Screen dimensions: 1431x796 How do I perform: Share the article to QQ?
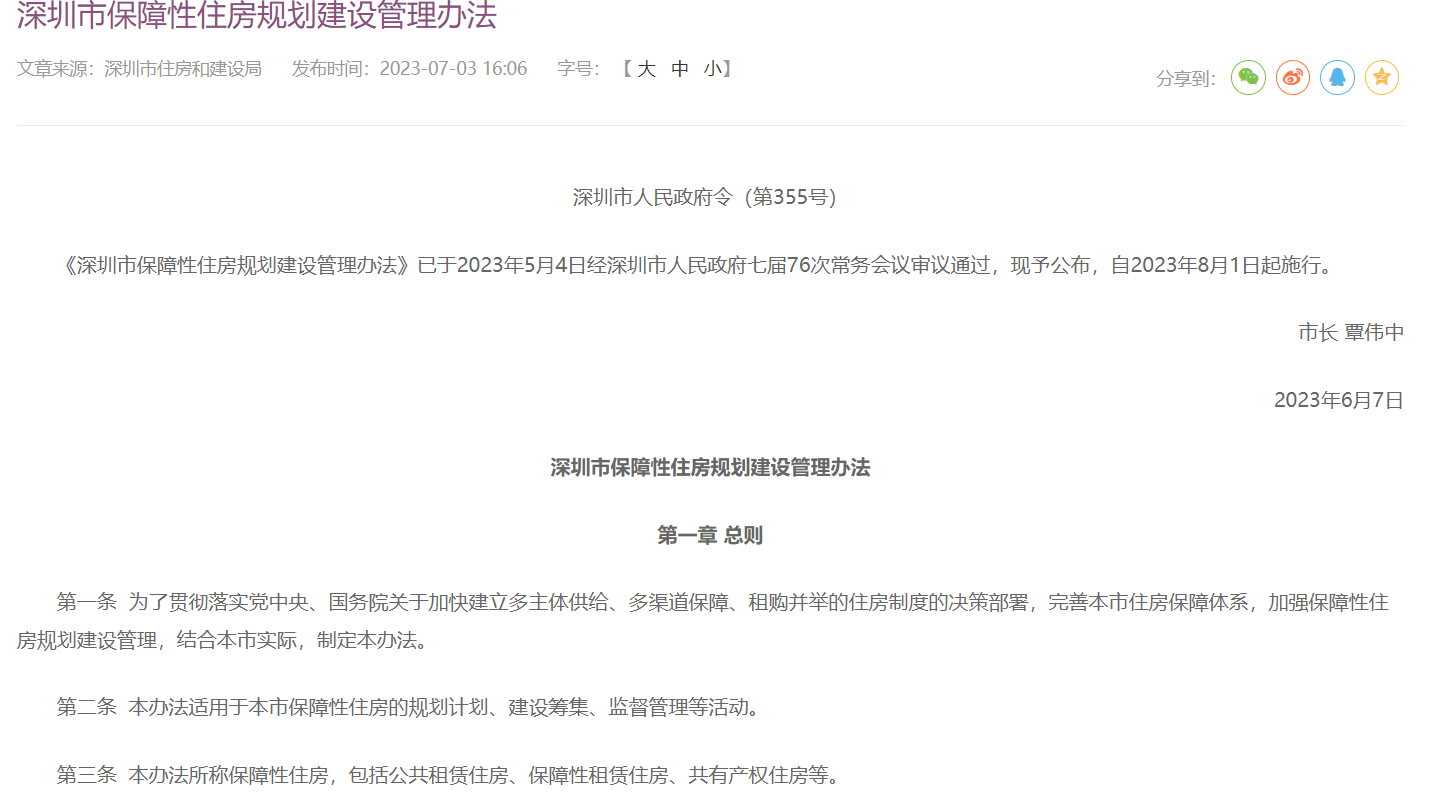coord(1337,77)
